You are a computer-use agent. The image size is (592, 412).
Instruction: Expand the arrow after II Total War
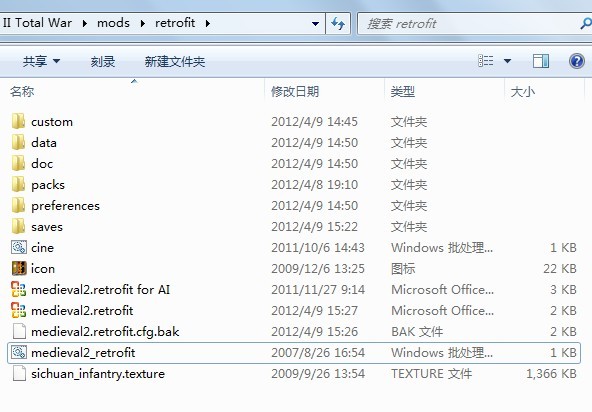point(85,23)
